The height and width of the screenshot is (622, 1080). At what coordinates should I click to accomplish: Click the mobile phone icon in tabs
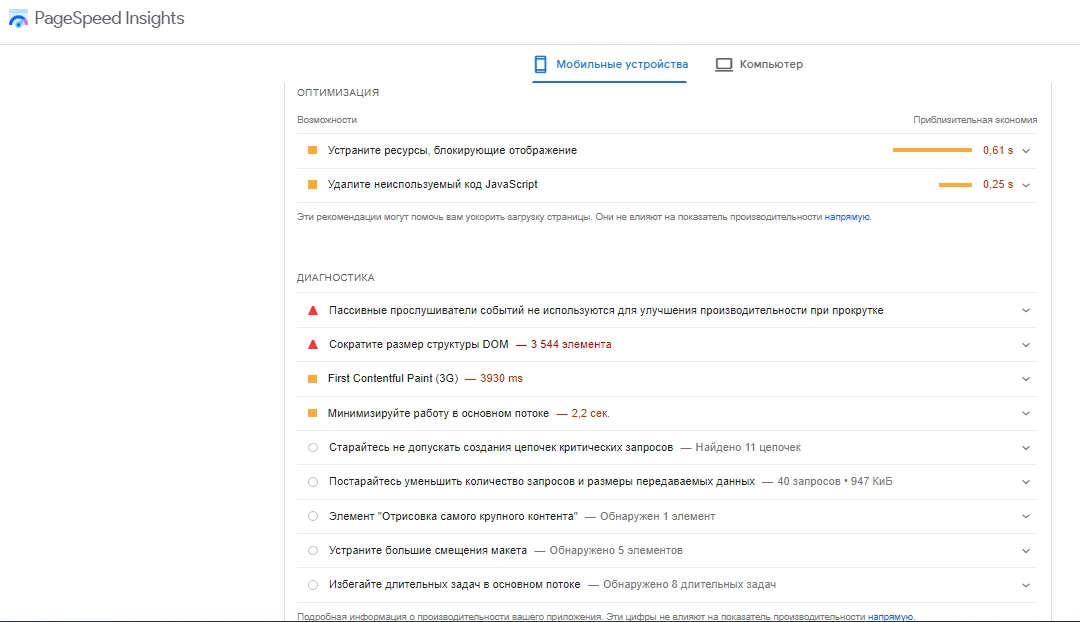[541, 64]
